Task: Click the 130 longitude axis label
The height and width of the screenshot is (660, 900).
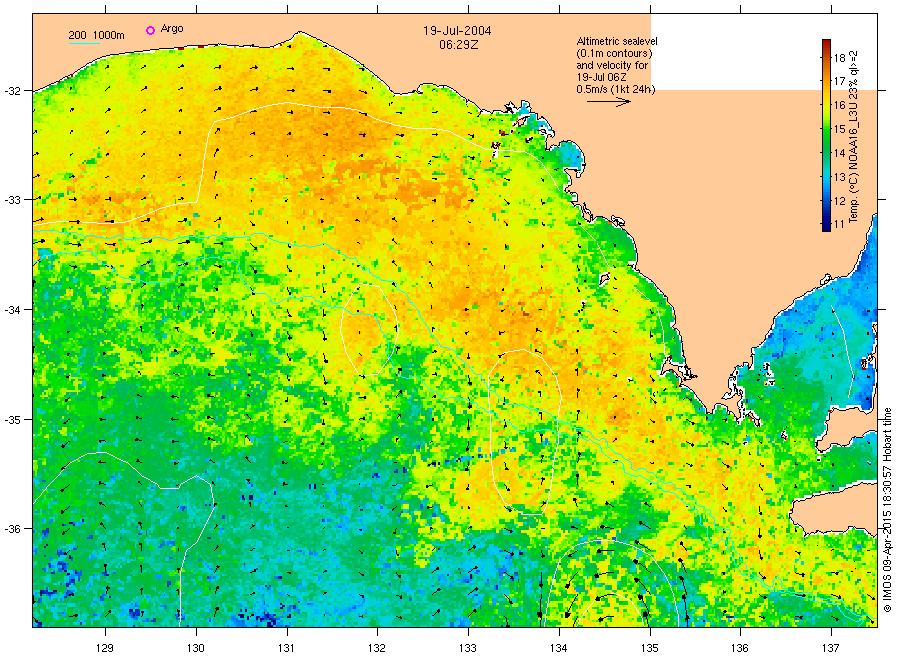Action: click(x=196, y=648)
